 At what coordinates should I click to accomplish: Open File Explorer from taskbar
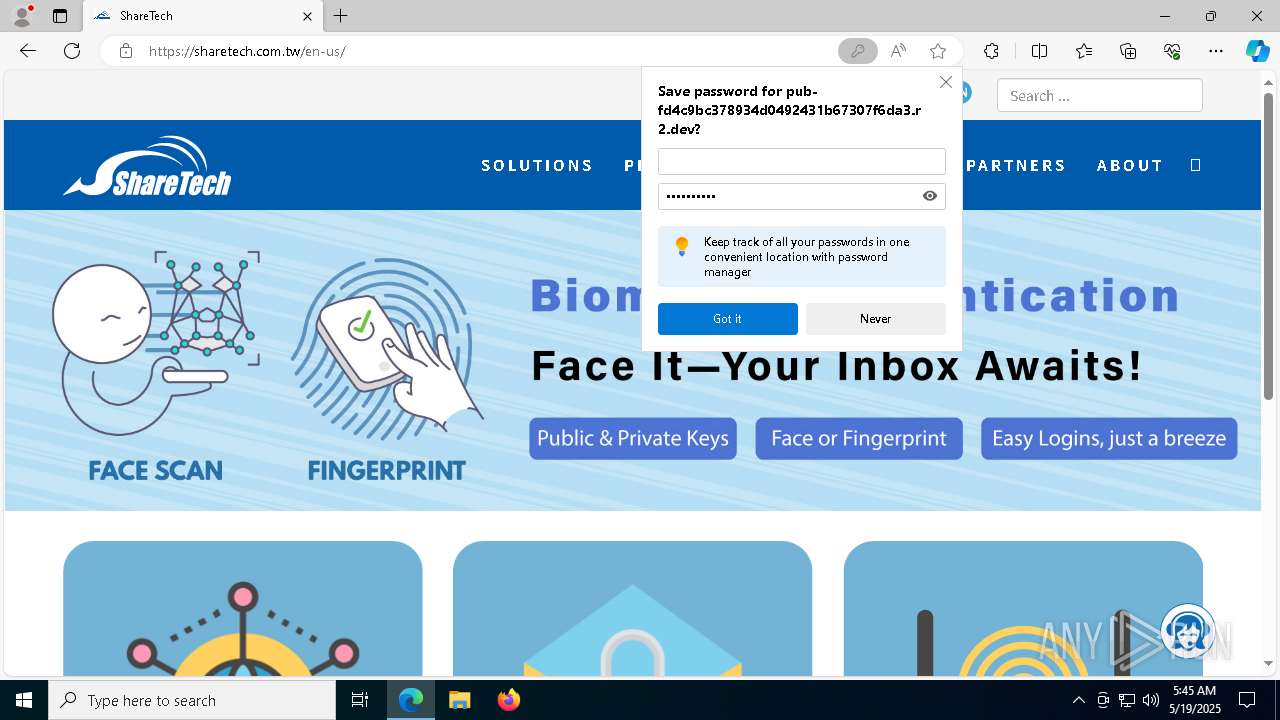(x=459, y=700)
